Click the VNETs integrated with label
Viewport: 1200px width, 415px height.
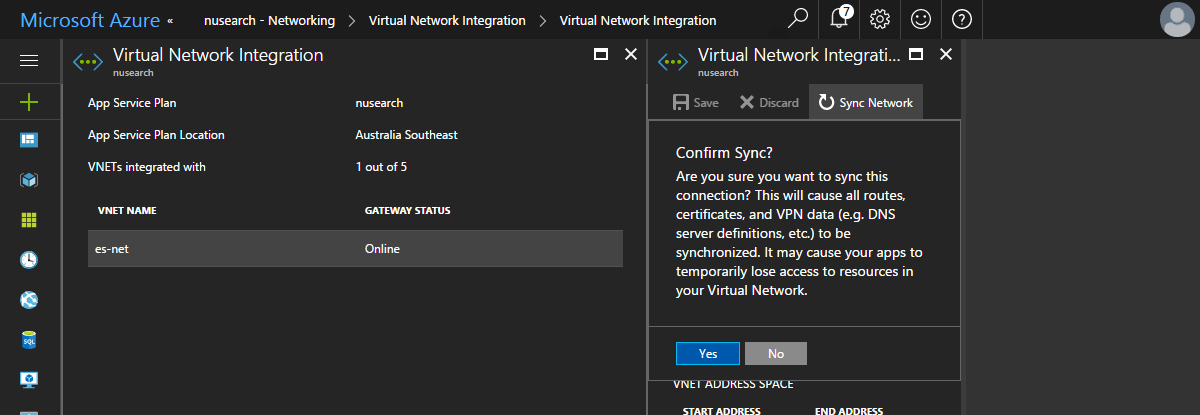147,167
